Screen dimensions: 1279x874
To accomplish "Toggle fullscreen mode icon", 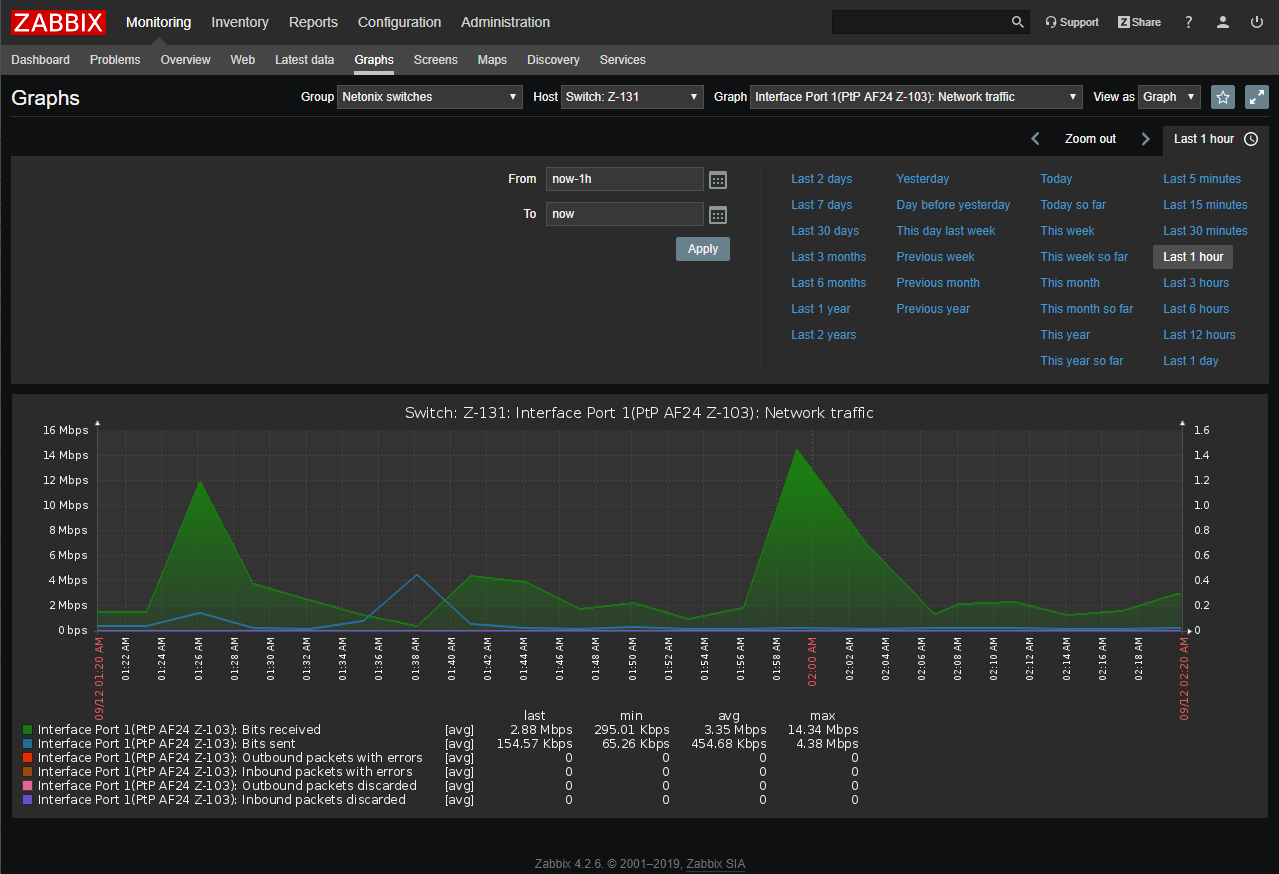I will 1256,97.
